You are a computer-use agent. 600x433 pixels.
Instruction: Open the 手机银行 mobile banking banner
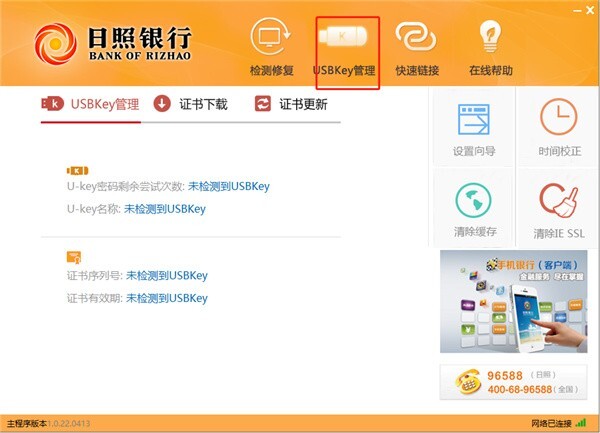pos(513,301)
